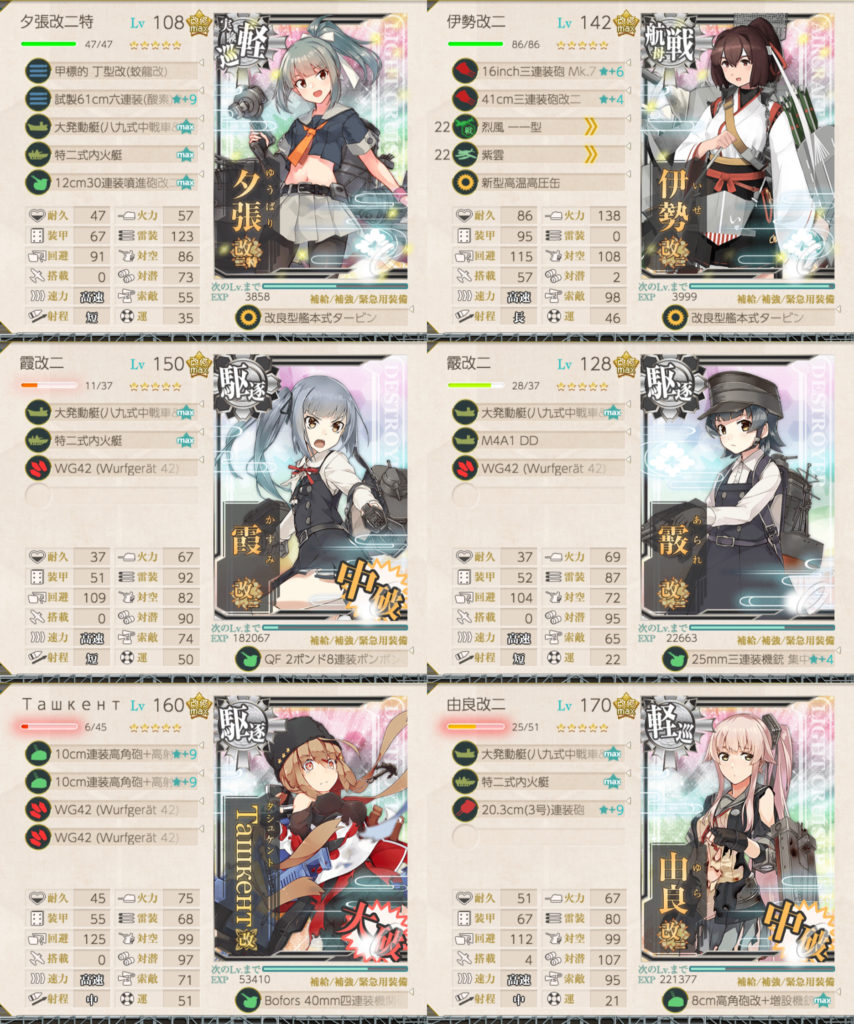
Task: Click Yura's 20.3cm(3号) gun icon
Action: coord(465,809)
